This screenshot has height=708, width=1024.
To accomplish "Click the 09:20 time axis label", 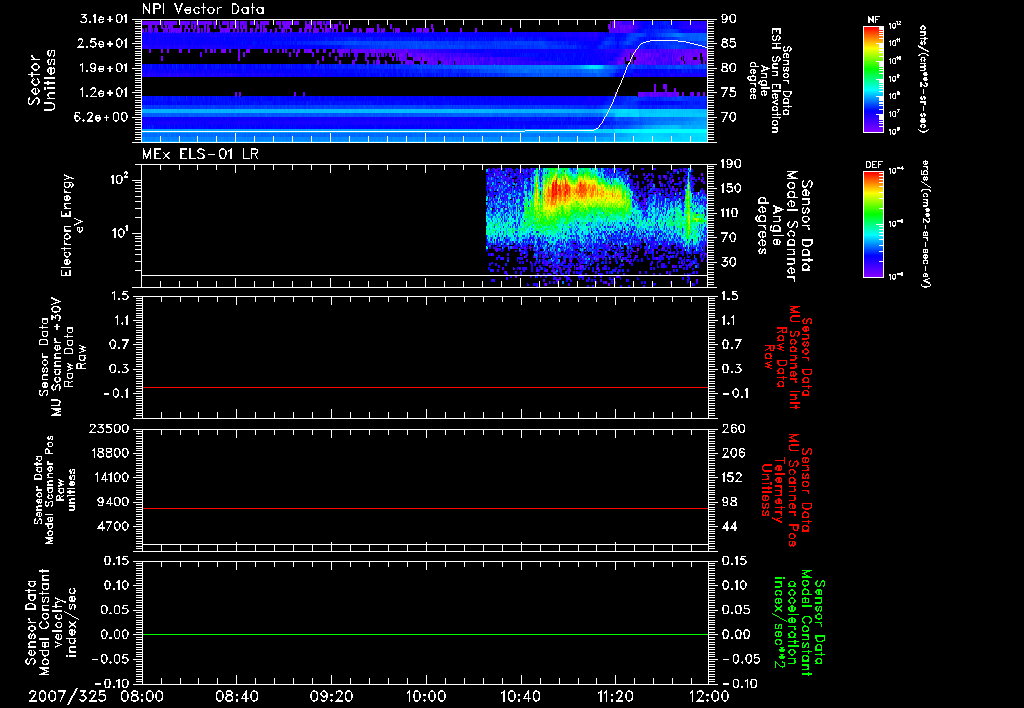I will 331,696.
